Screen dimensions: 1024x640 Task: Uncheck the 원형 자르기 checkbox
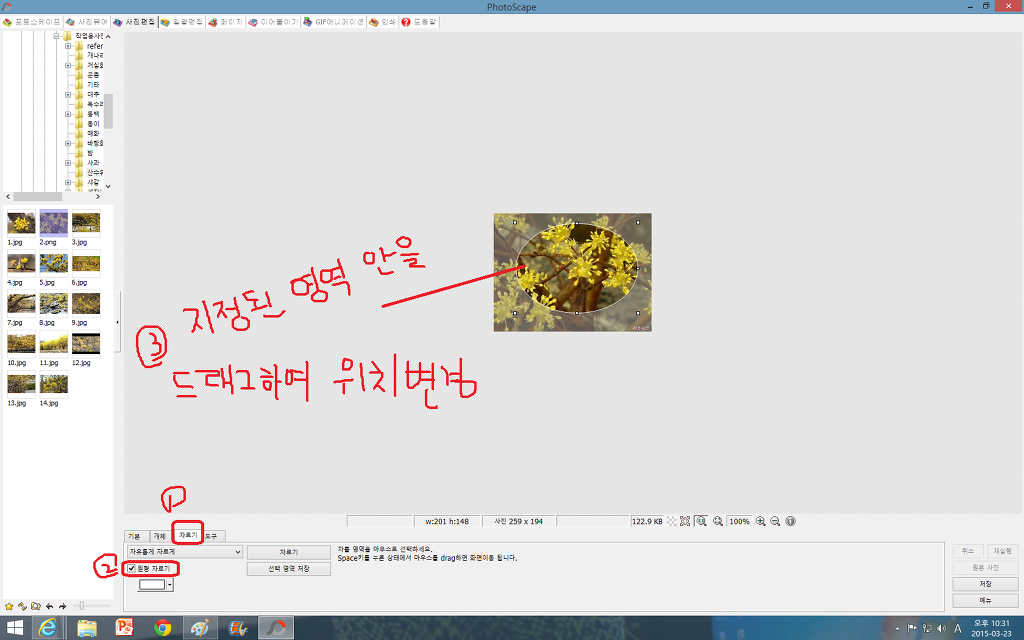click(132, 568)
